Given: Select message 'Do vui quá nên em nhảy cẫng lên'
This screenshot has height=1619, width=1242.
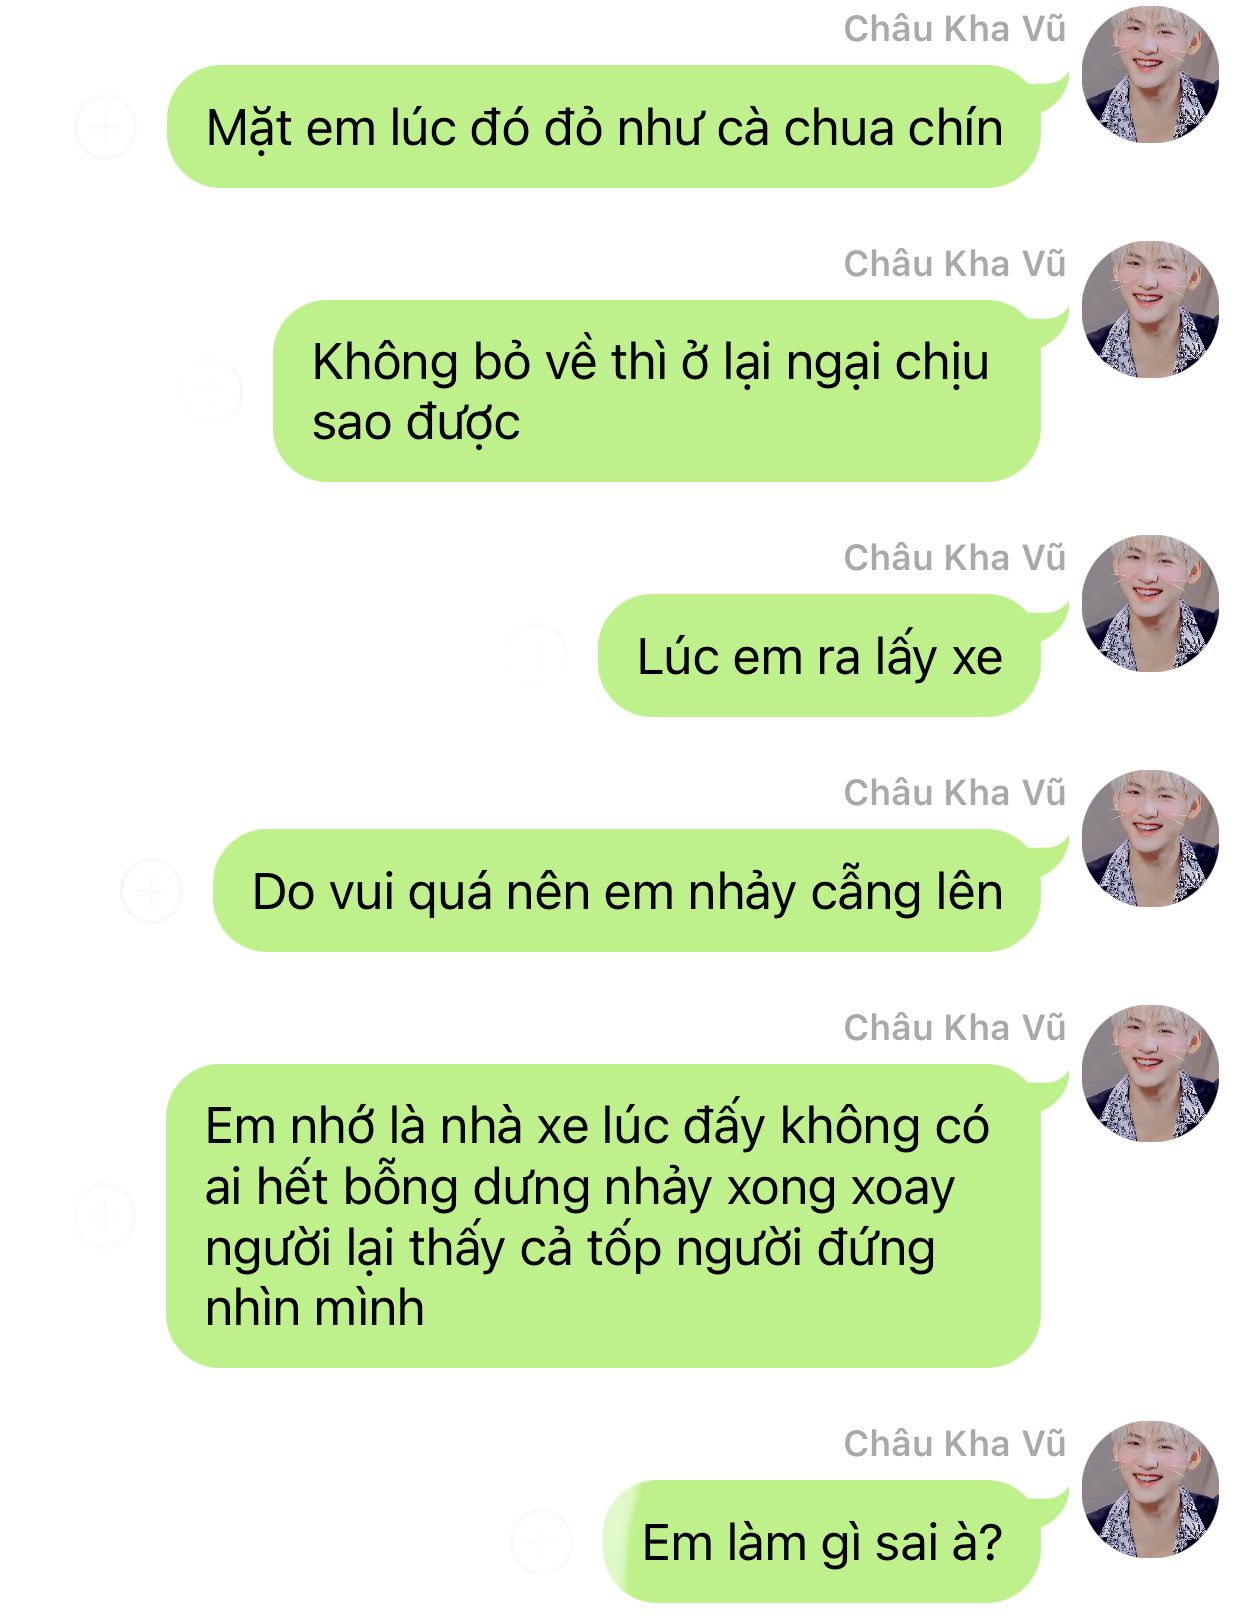Looking at the screenshot, I should [627, 891].
